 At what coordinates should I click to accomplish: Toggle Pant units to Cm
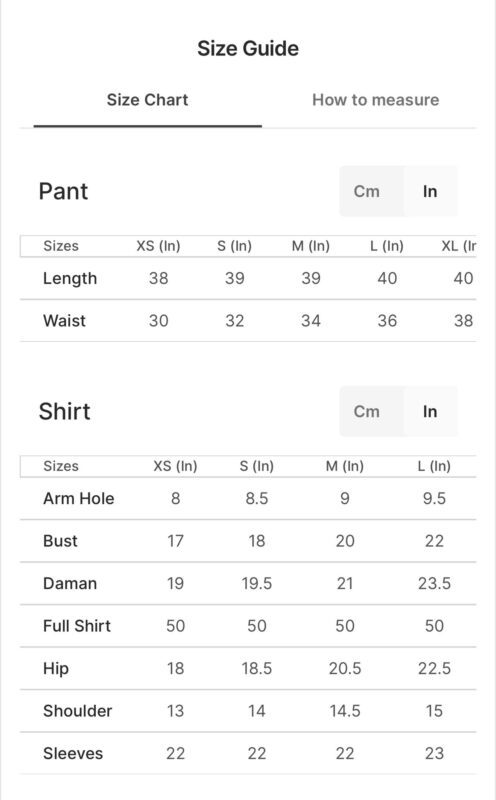tap(367, 191)
